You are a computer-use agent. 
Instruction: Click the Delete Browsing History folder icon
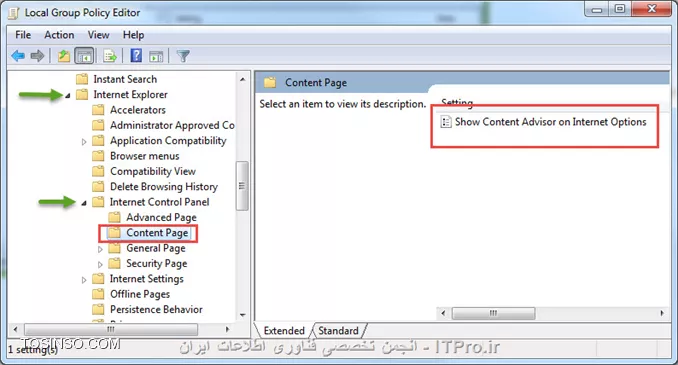(x=99, y=186)
